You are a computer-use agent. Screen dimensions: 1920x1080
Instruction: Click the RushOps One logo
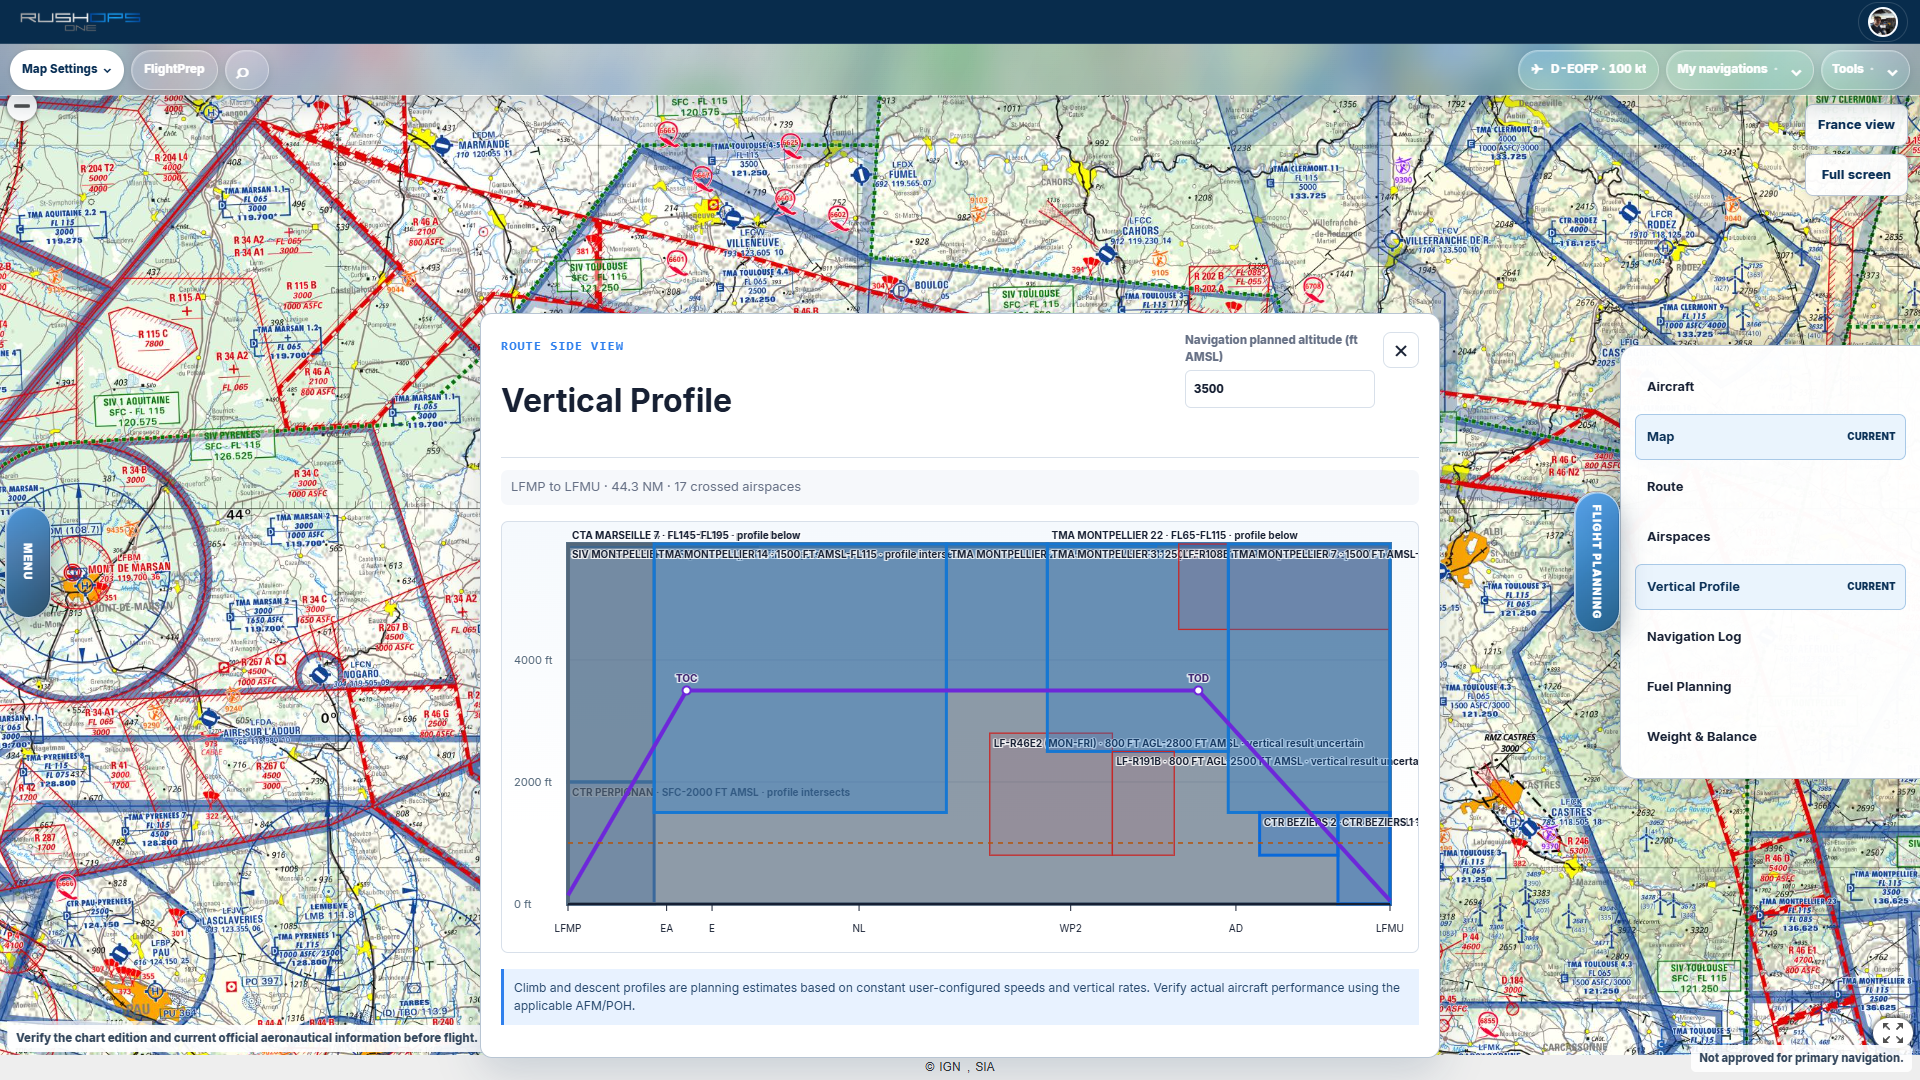click(x=80, y=20)
